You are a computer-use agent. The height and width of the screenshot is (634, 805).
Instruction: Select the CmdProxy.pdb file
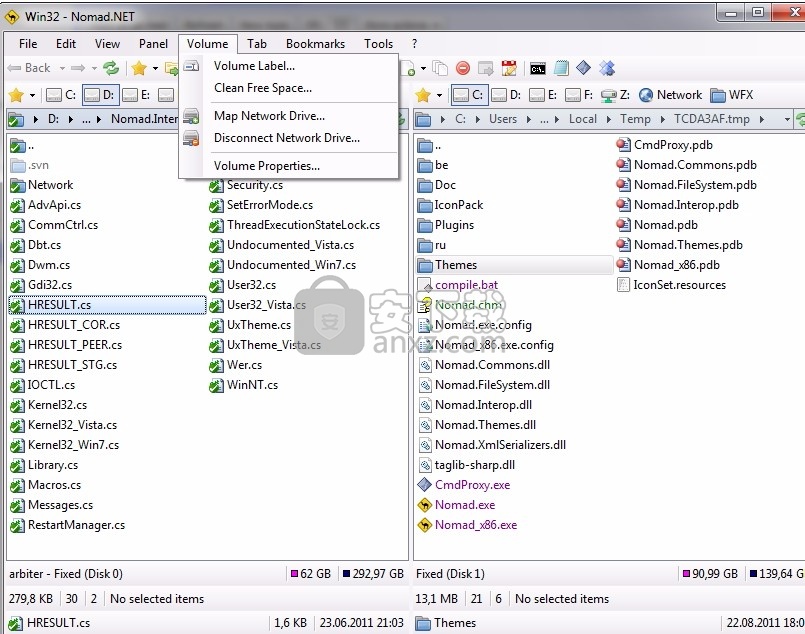point(664,145)
